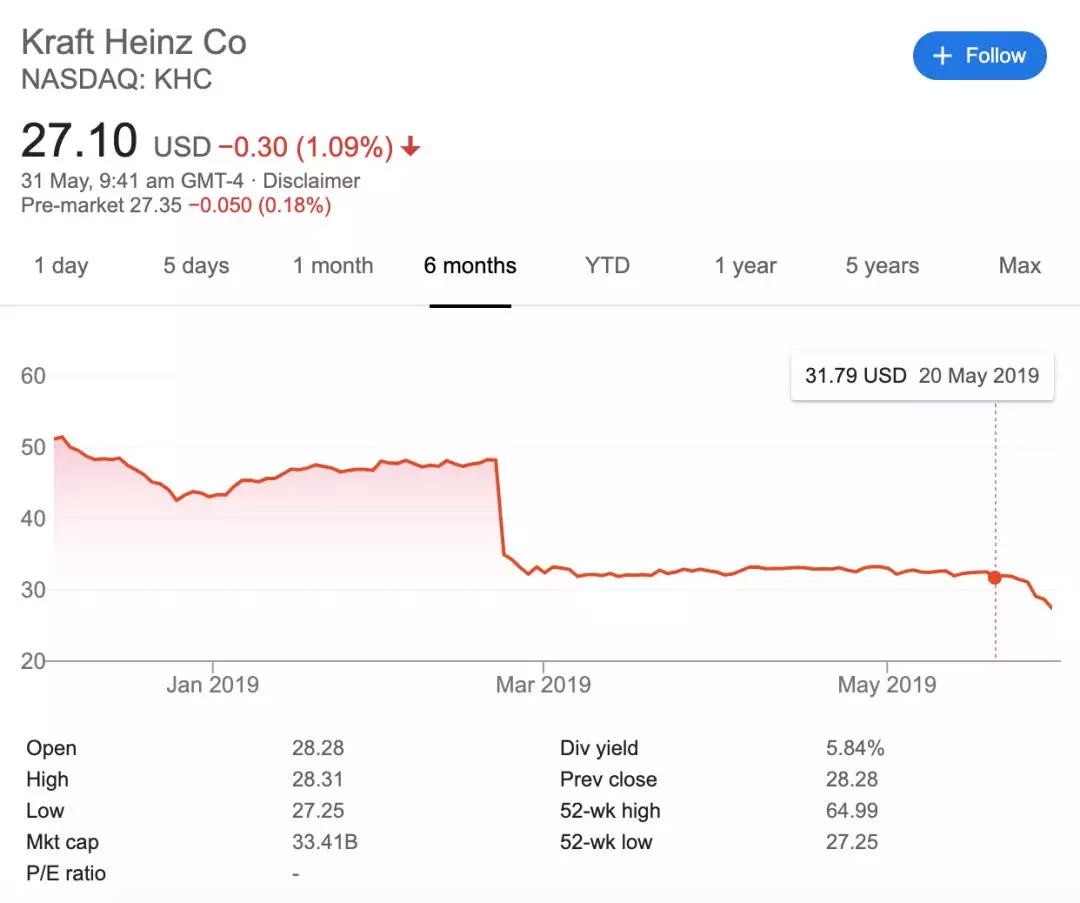Image resolution: width=1080 pixels, height=903 pixels.
Task: Open the Disclaimer link
Action: click(x=311, y=181)
